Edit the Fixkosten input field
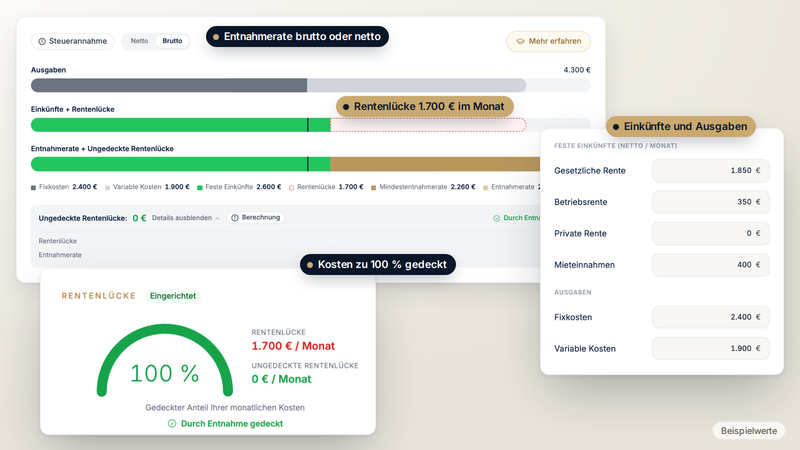This screenshot has height=450, width=800. click(710, 317)
